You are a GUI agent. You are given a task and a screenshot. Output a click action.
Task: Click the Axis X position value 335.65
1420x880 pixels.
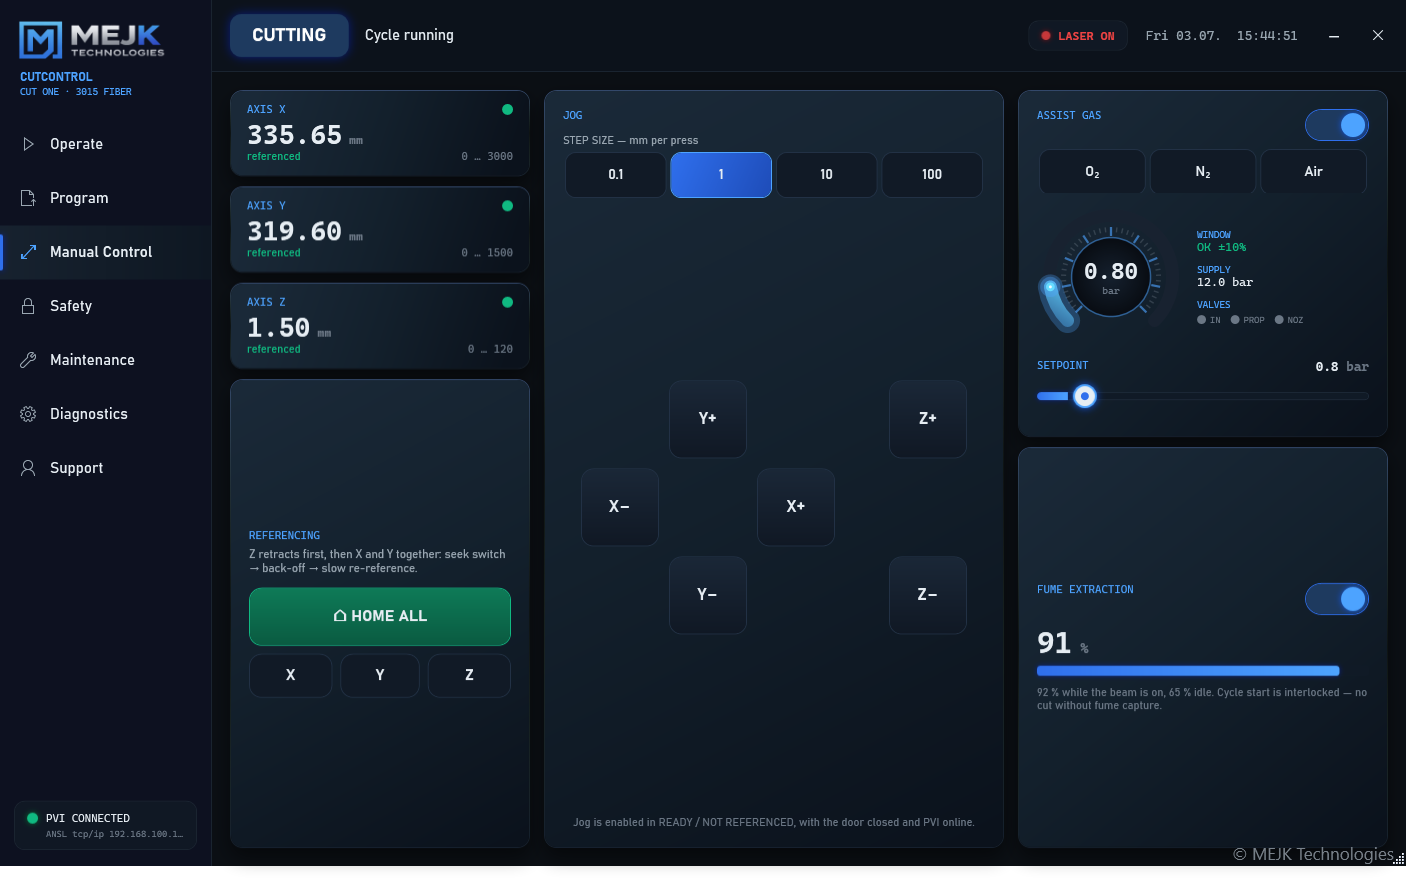[x=294, y=135]
